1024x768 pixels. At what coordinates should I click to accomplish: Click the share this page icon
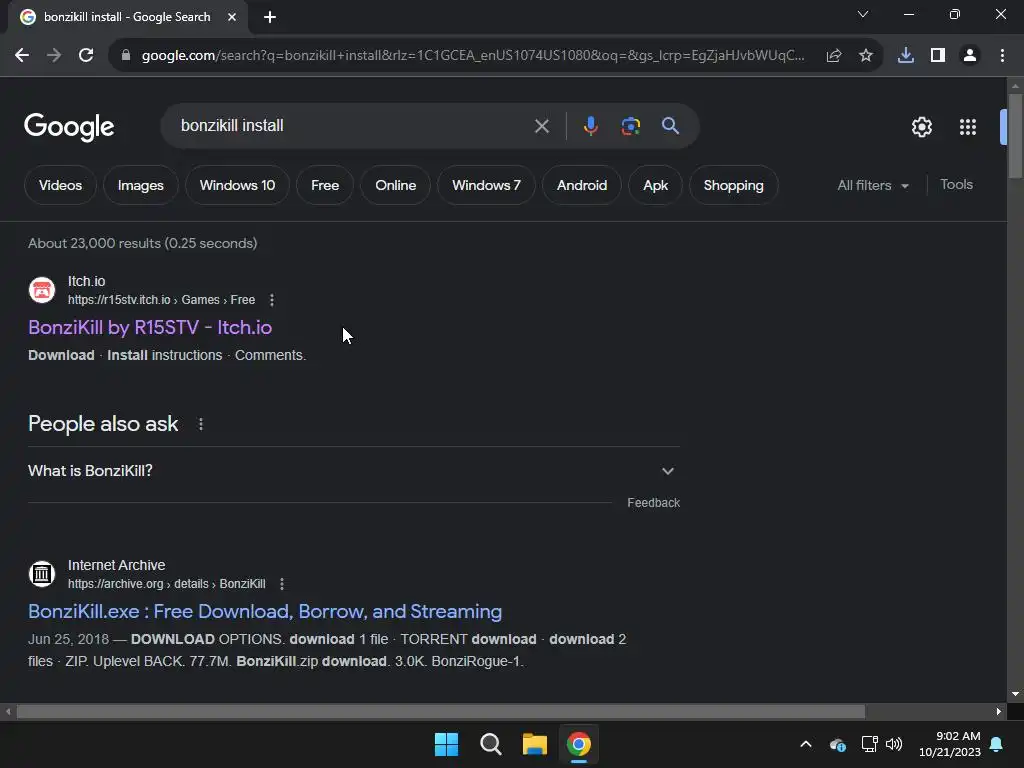pos(834,56)
